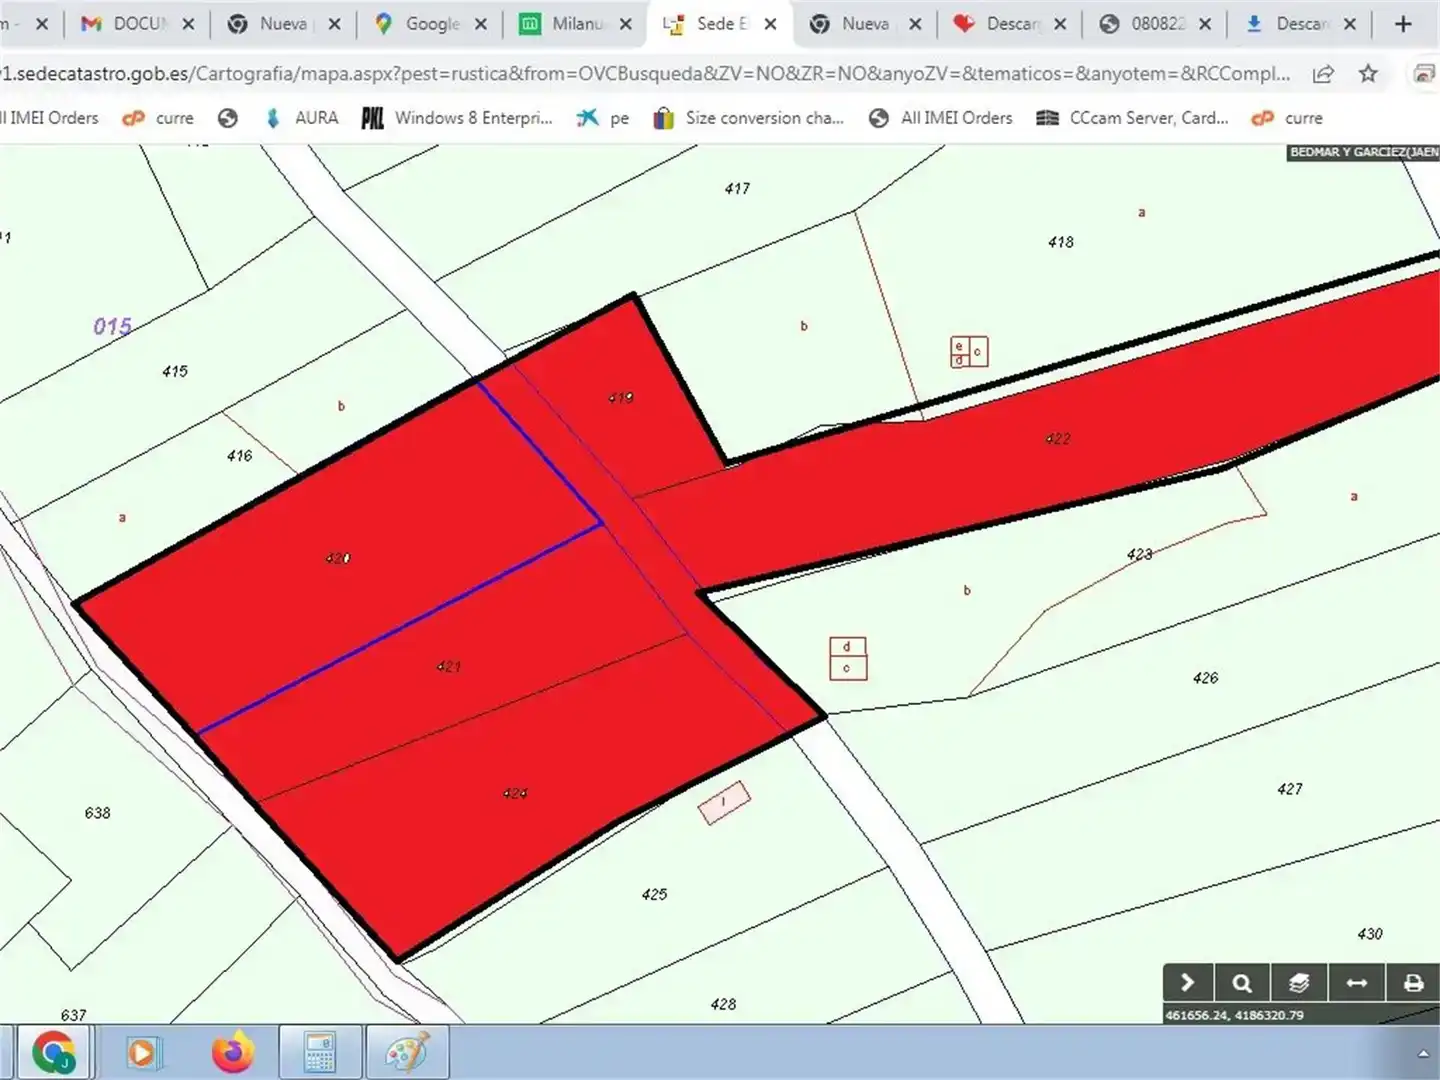Screen dimensions: 1440x1080
Task: Click the BEDMAR Y GARCIEZ municipality label
Action: click(x=1364, y=152)
